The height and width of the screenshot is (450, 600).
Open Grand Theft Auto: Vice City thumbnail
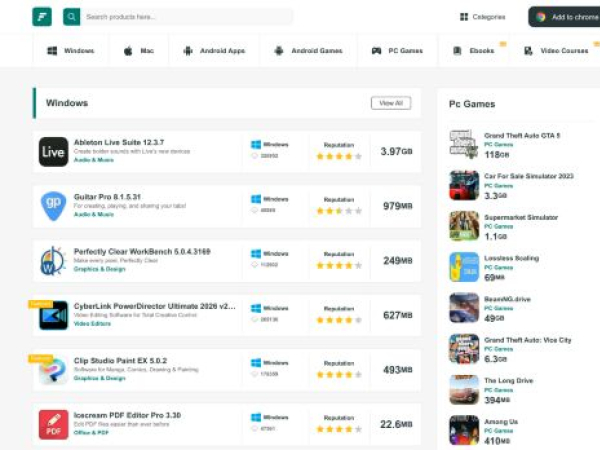point(464,349)
